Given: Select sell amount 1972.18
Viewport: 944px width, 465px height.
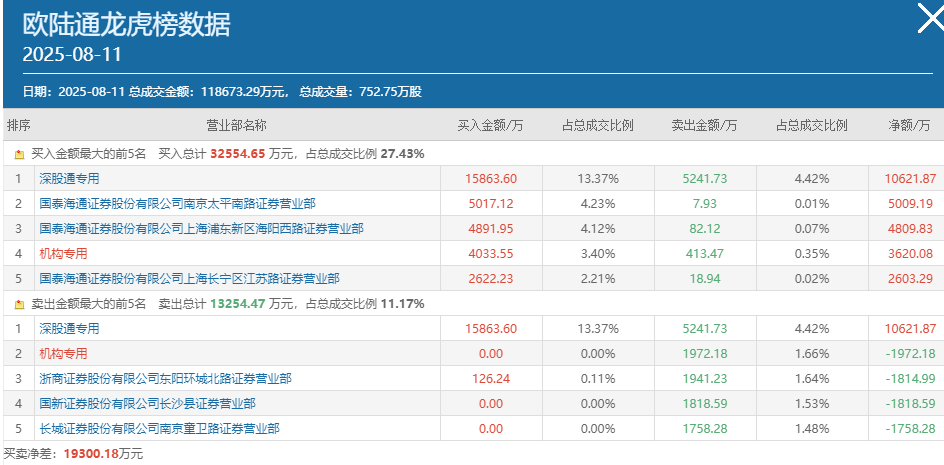Looking at the screenshot, I should click(704, 354).
